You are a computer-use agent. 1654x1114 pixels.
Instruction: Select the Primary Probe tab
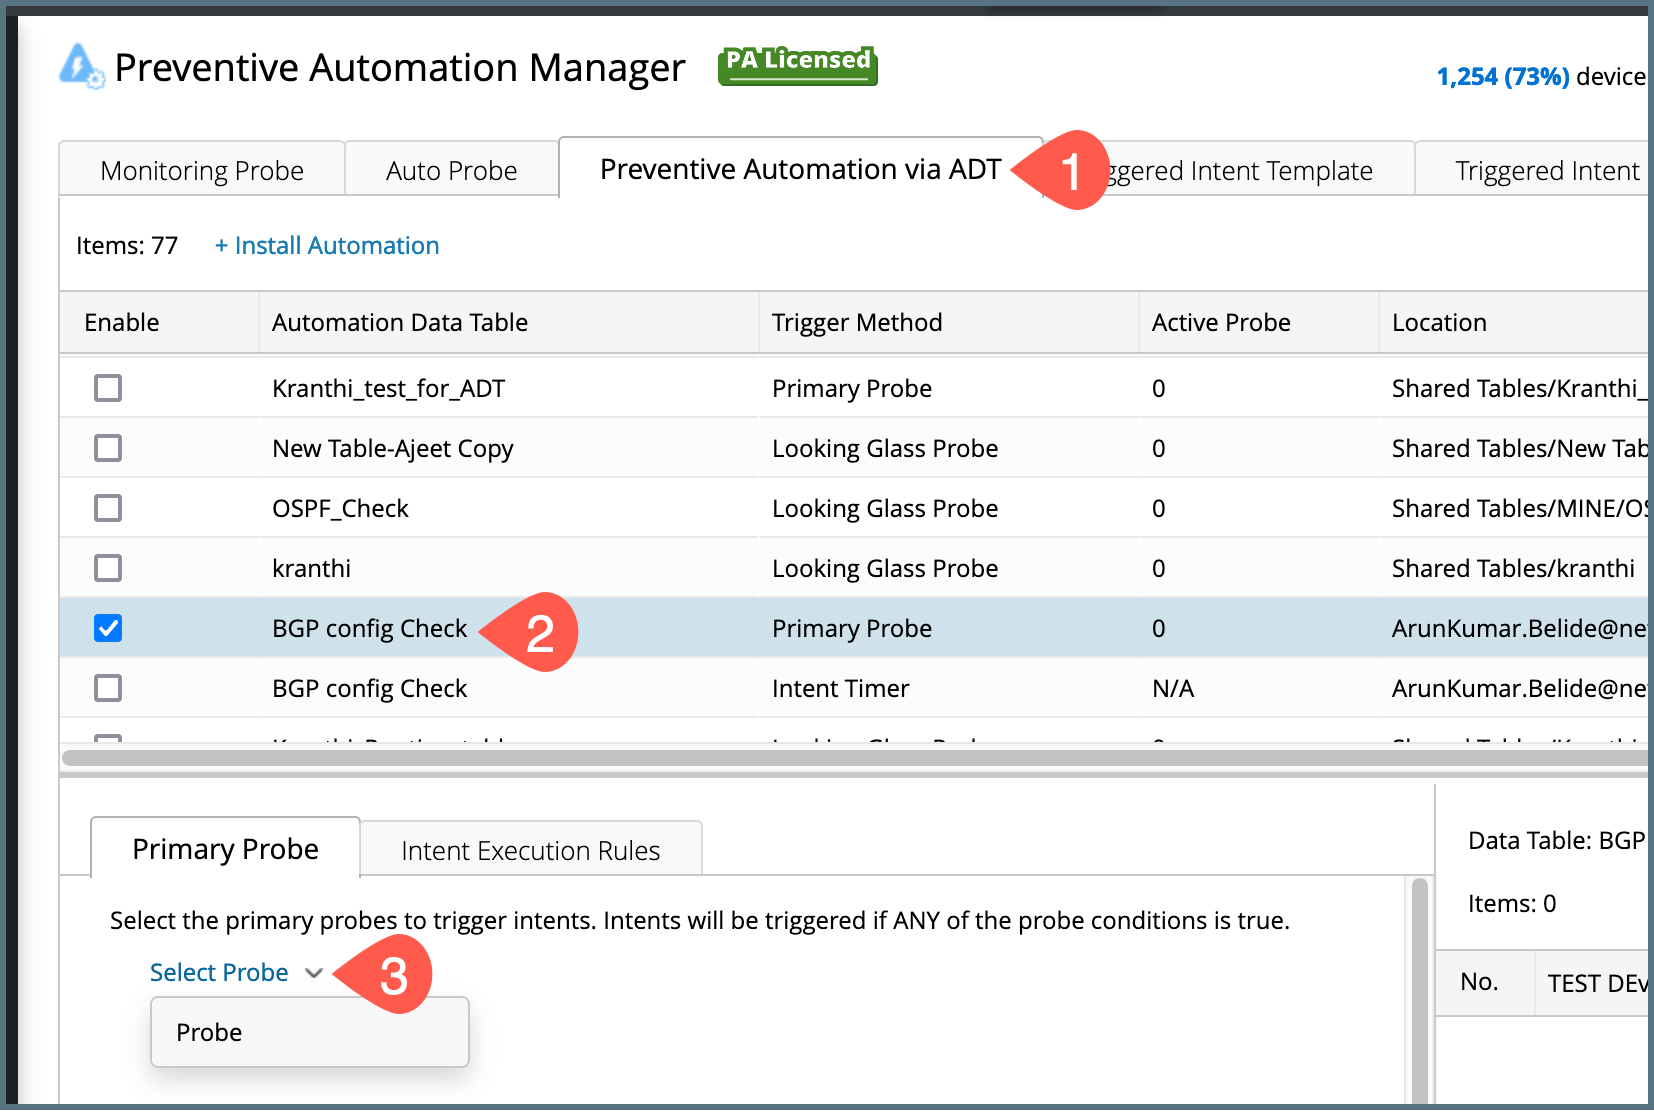click(x=224, y=848)
